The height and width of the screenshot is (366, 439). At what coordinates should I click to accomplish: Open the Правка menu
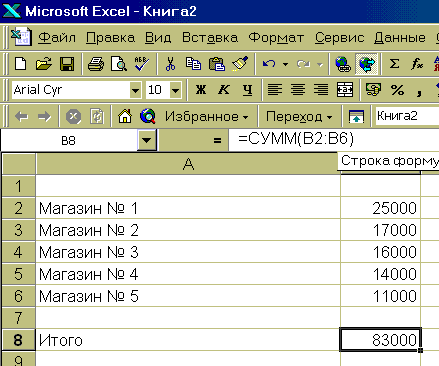coord(111,38)
